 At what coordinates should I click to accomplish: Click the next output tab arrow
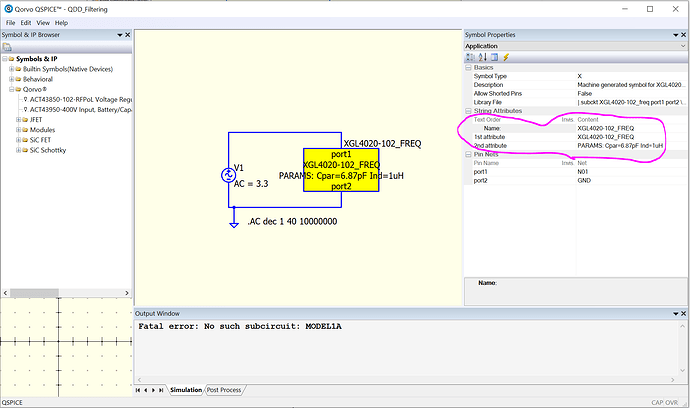click(153, 390)
